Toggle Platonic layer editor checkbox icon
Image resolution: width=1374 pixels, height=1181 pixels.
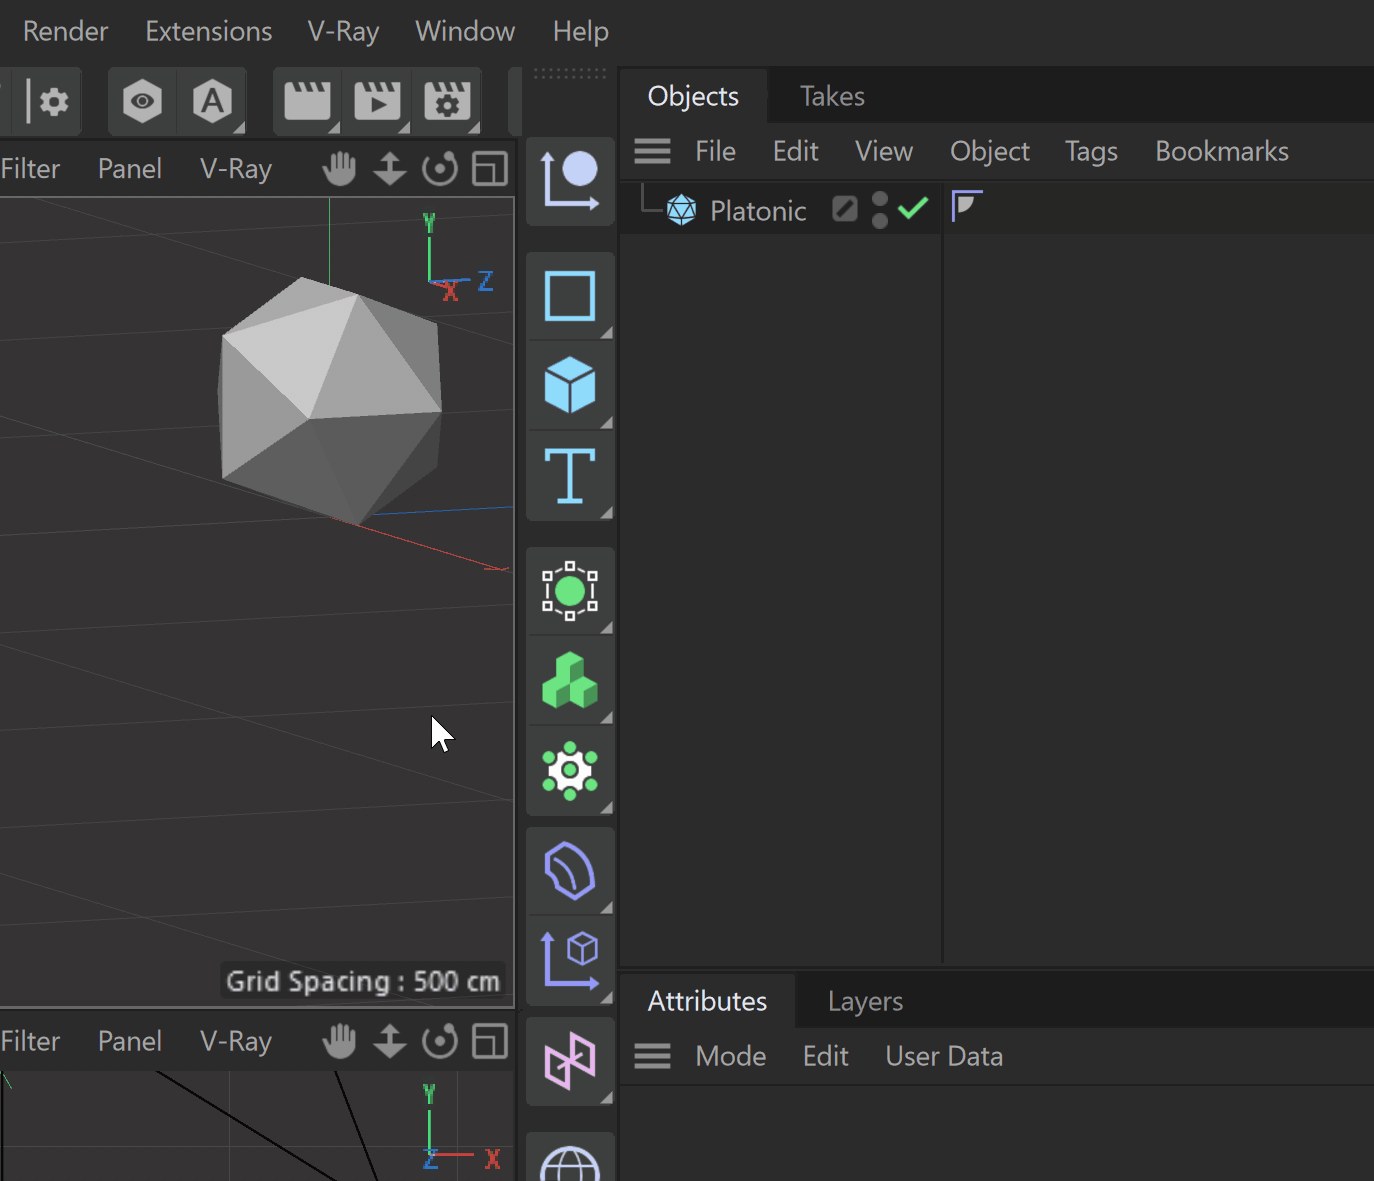pos(845,209)
